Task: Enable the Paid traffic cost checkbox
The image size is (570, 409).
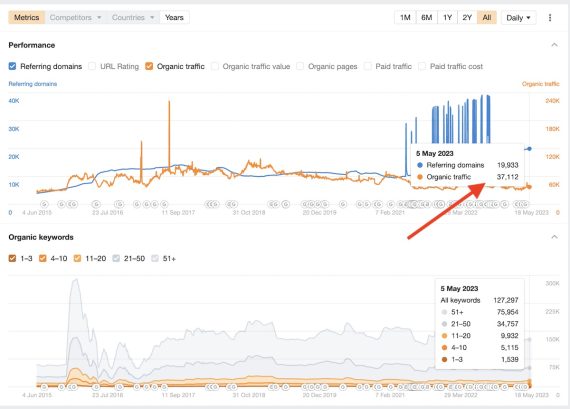Action: [x=422, y=66]
